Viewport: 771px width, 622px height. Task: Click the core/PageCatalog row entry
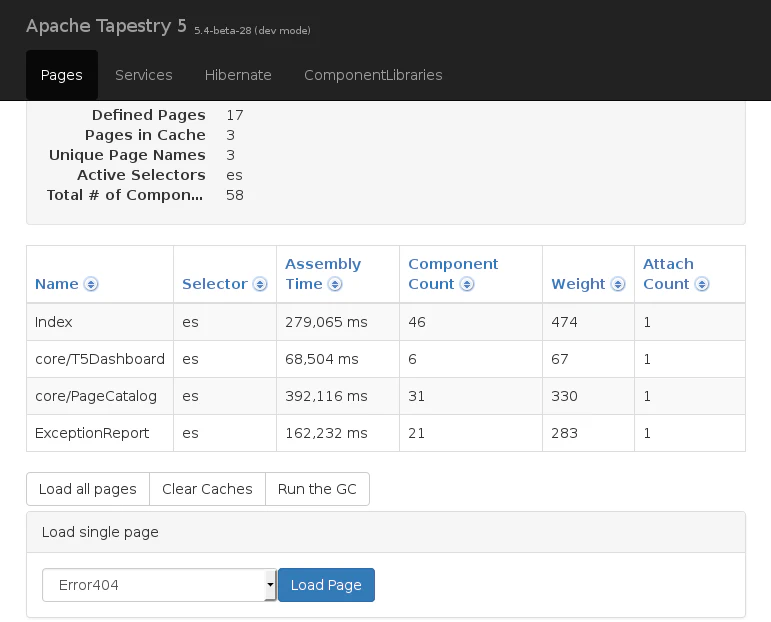tap(96, 396)
